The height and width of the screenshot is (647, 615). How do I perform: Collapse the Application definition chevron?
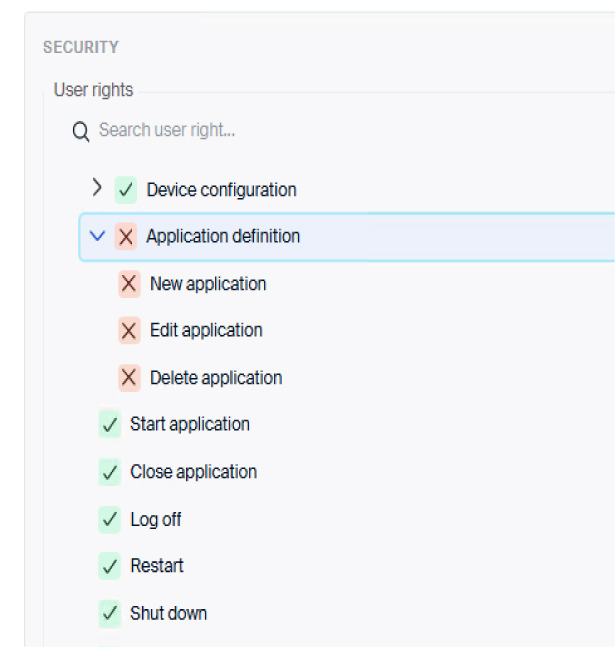[x=97, y=237]
